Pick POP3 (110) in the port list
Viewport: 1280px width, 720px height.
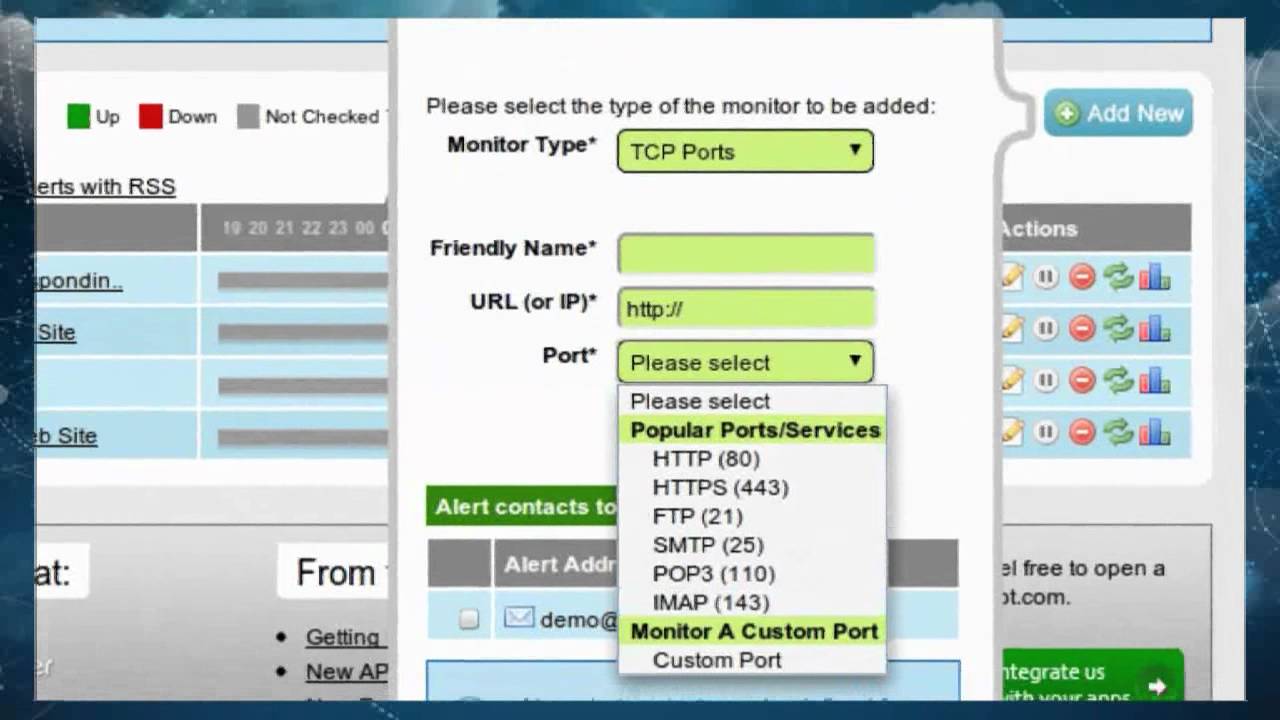click(x=714, y=575)
